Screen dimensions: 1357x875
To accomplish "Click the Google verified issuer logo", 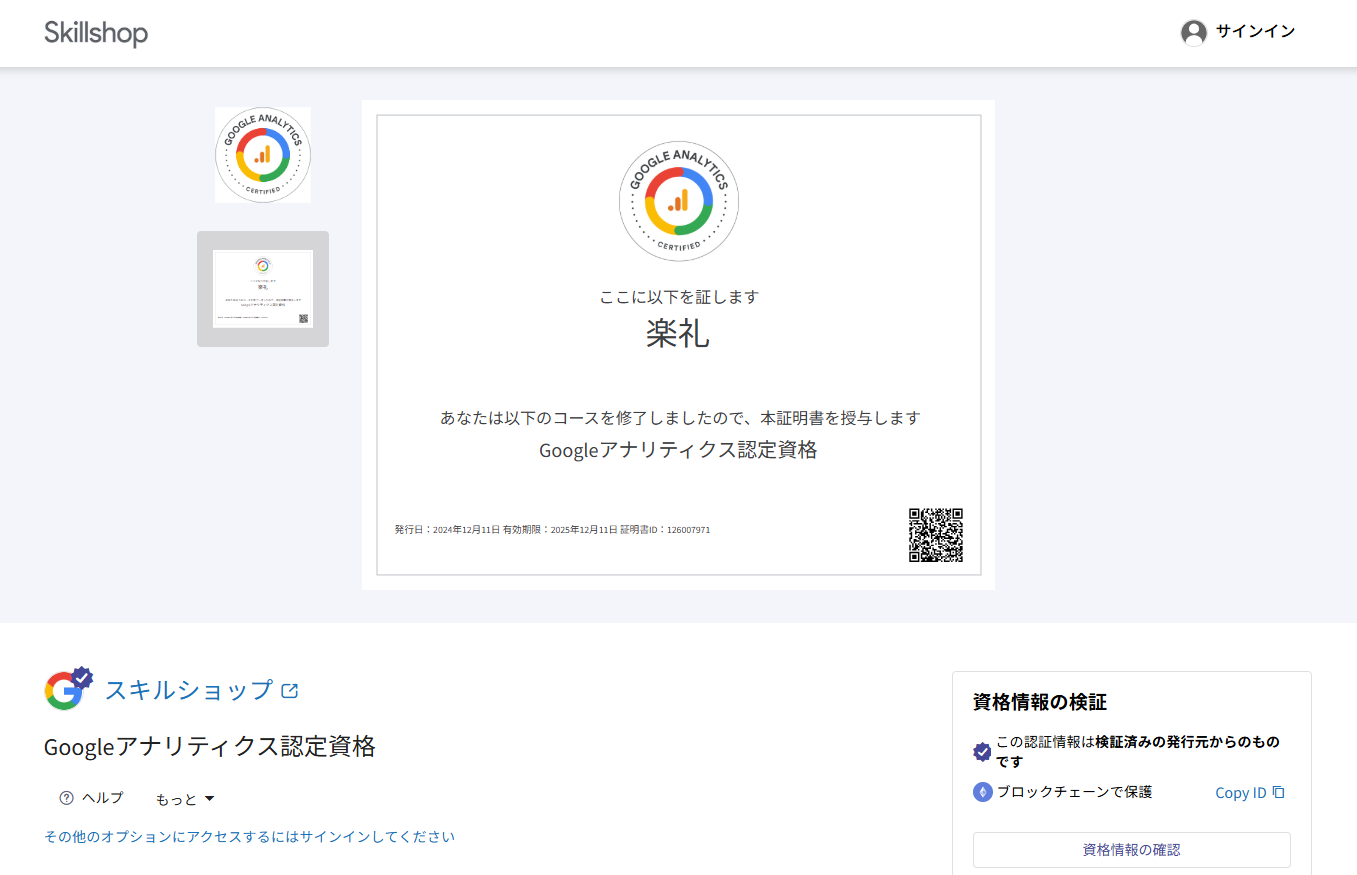I will tap(68, 689).
